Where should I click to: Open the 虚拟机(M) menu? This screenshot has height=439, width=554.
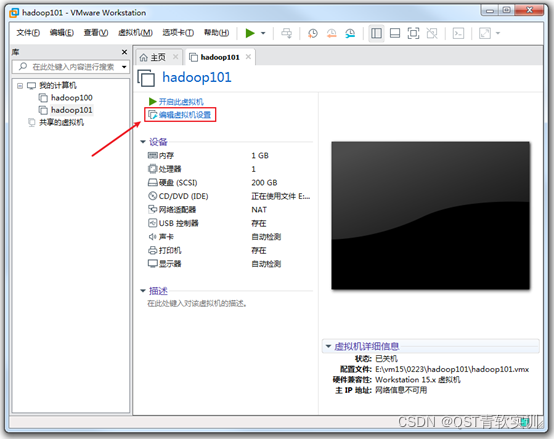click(135, 33)
